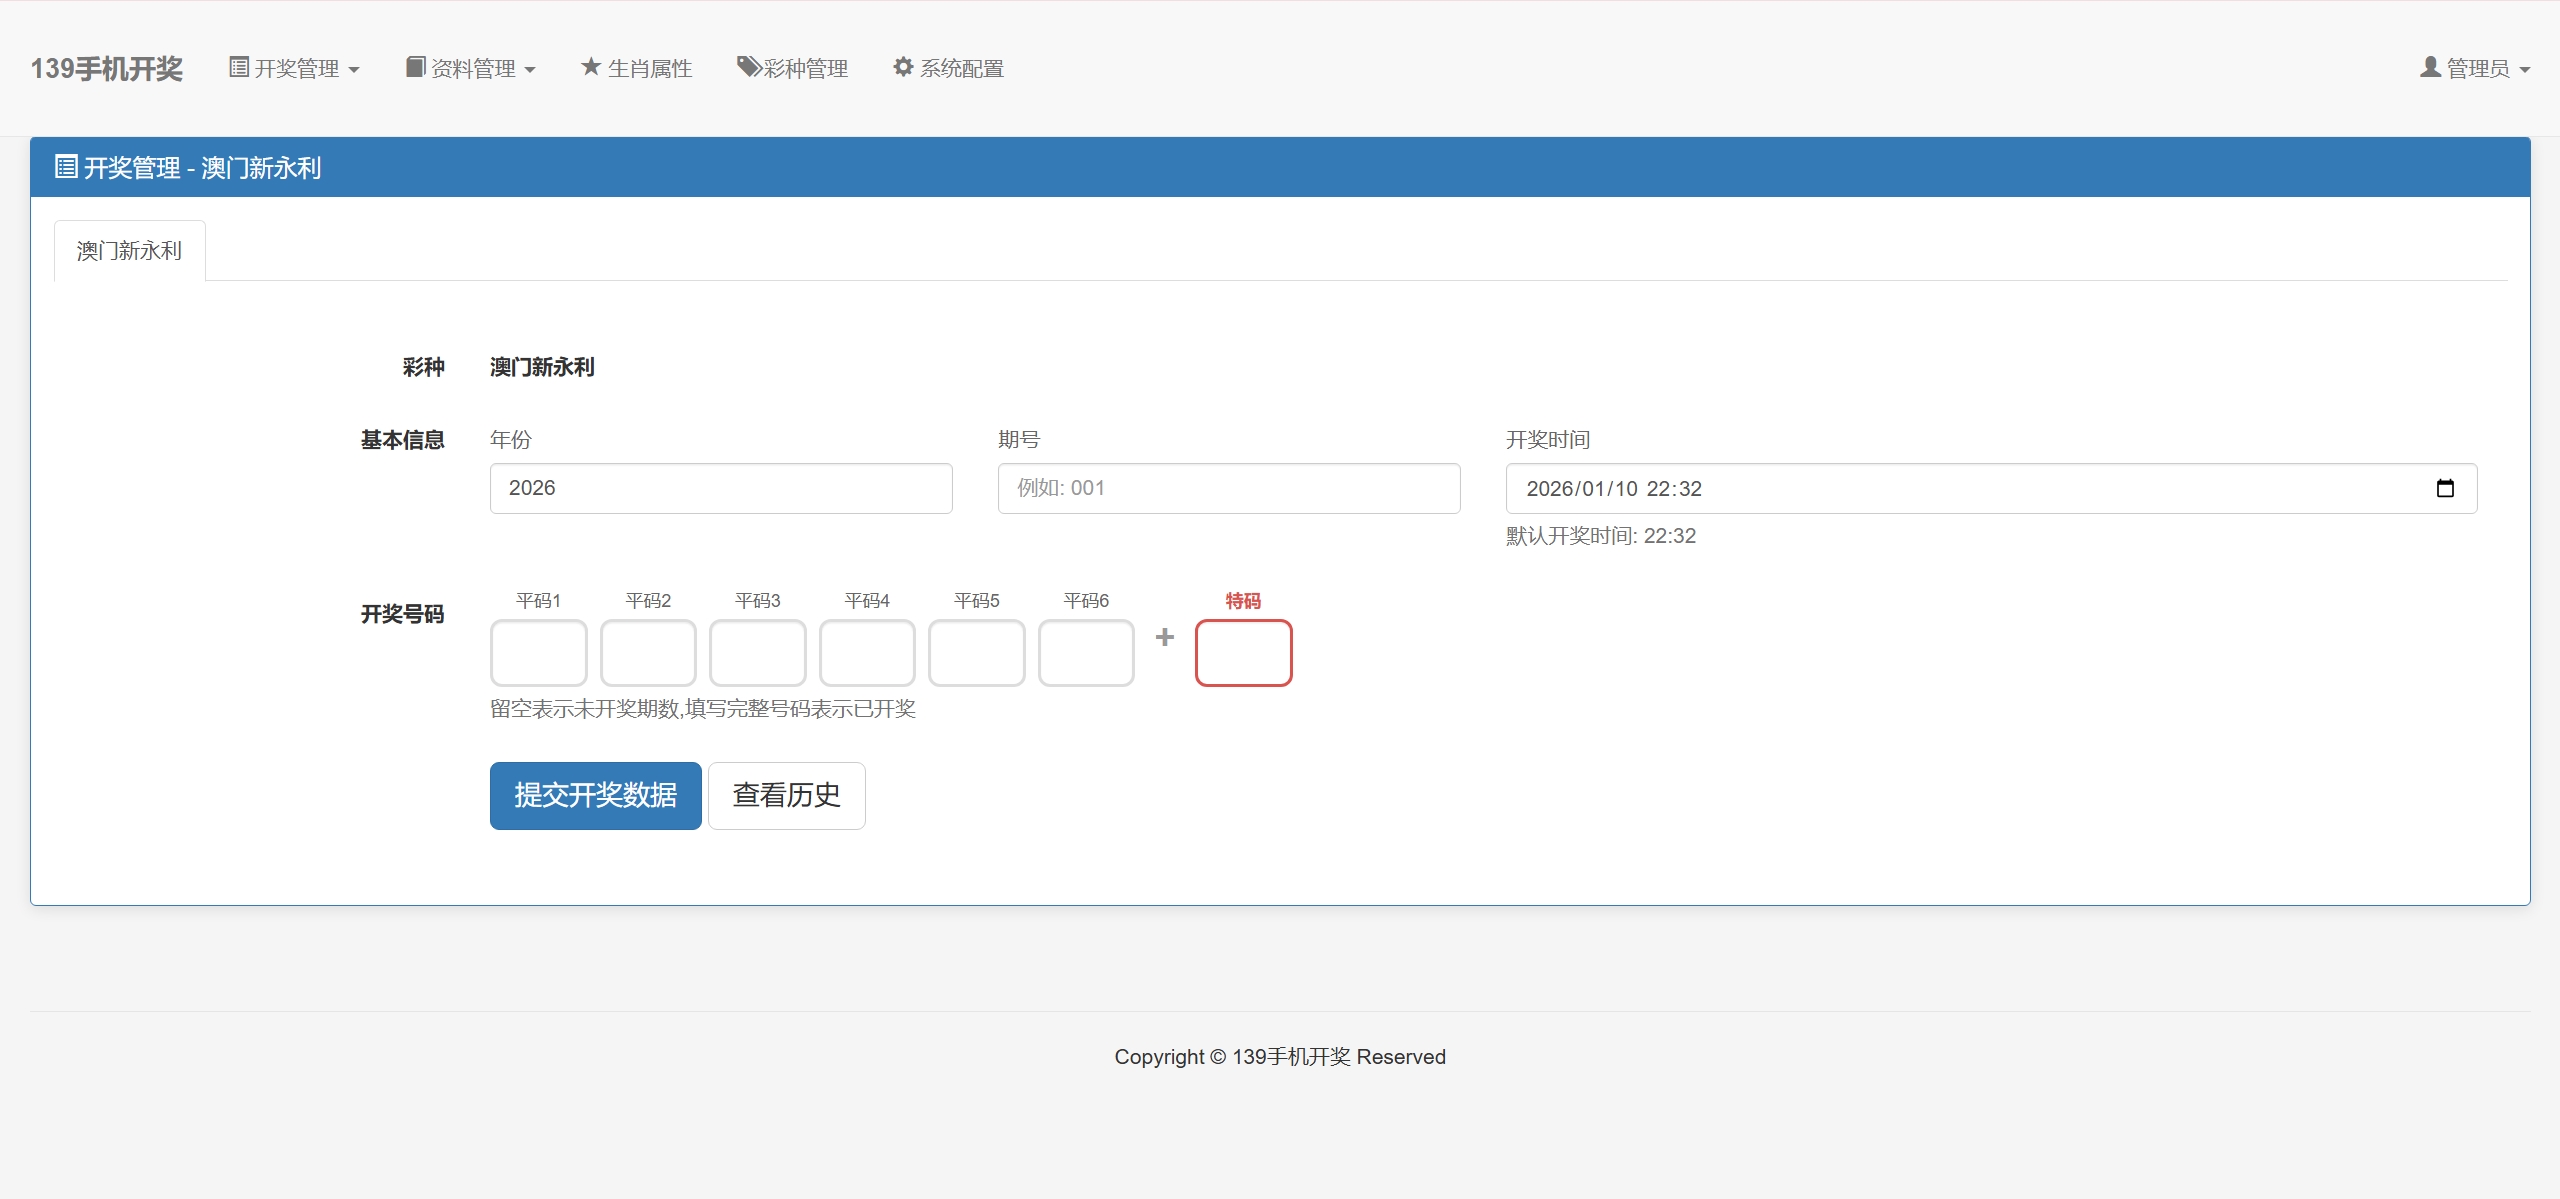2560x1199 pixels.
Task: Click the 年份 field showing 2026
Action: 720,488
